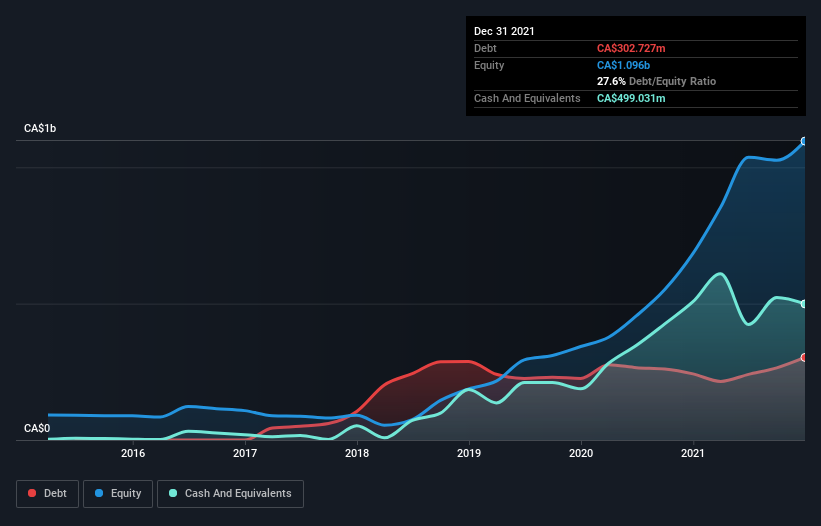Click the 2017 x-axis label
This screenshot has width=821, height=526.
coord(245,453)
